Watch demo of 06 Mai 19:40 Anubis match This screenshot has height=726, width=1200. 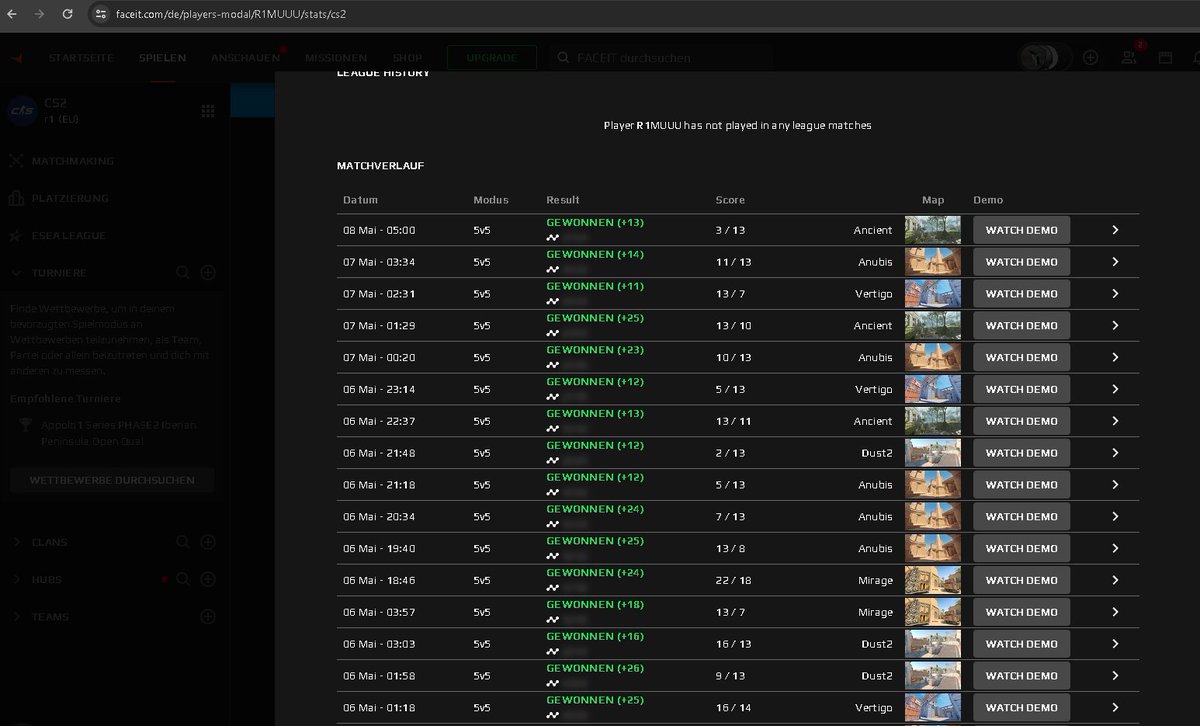coord(1021,548)
